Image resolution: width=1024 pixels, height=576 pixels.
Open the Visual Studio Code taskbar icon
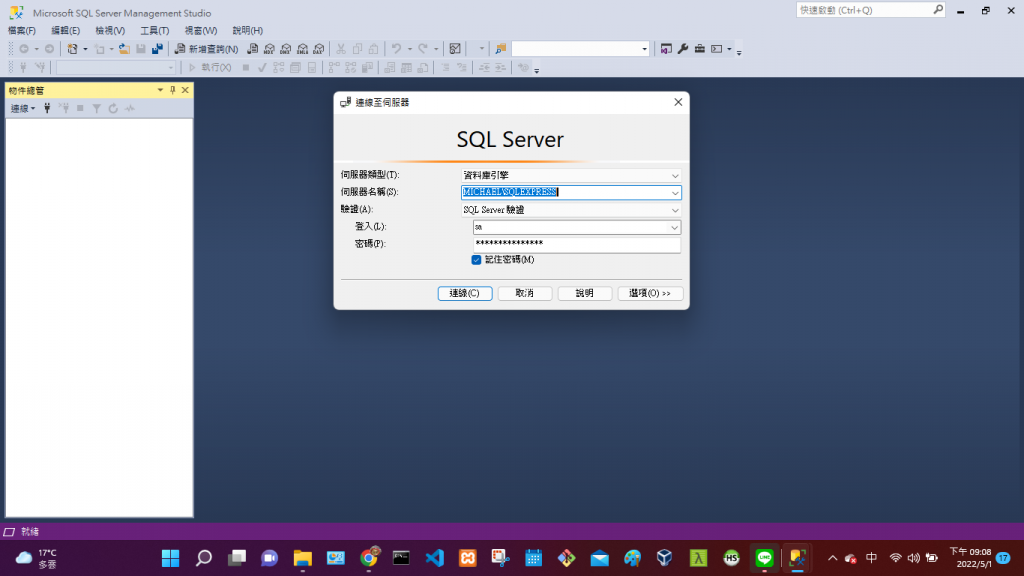[x=434, y=558]
